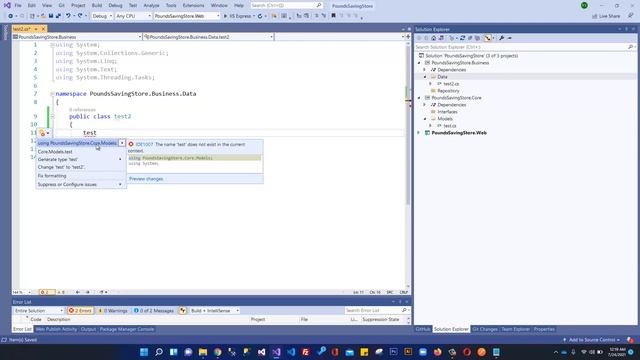Select the Repository folder in Solution Explorer
The width and height of the screenshot is (640, 360).
(x=448, y=91)
